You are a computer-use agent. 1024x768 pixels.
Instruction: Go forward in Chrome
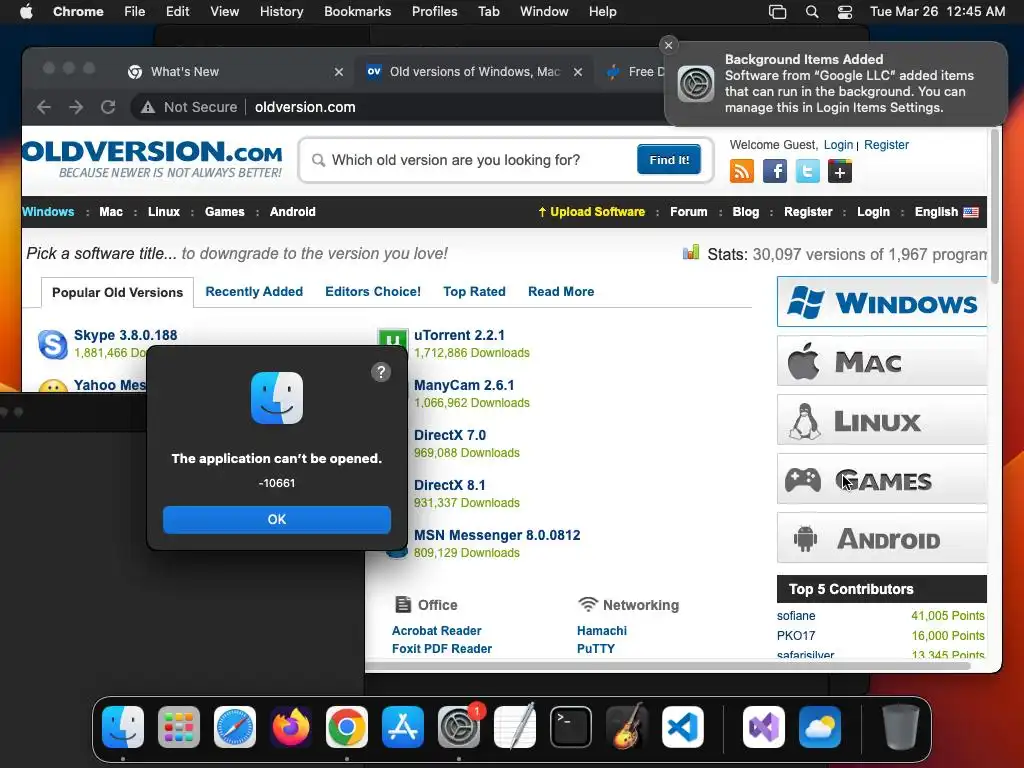[x=76, y=107]
